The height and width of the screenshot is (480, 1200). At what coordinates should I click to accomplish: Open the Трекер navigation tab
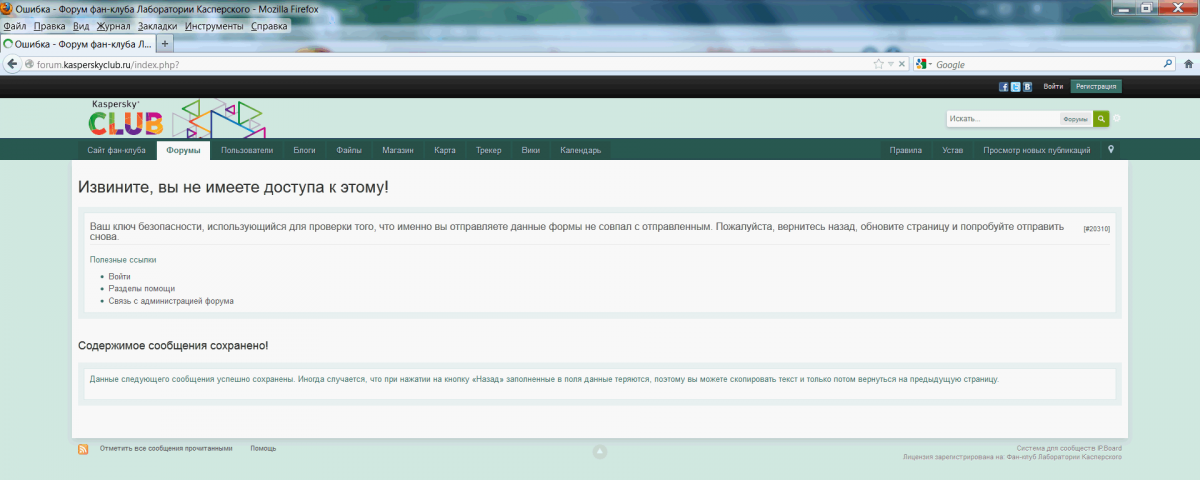coord(489,150)
